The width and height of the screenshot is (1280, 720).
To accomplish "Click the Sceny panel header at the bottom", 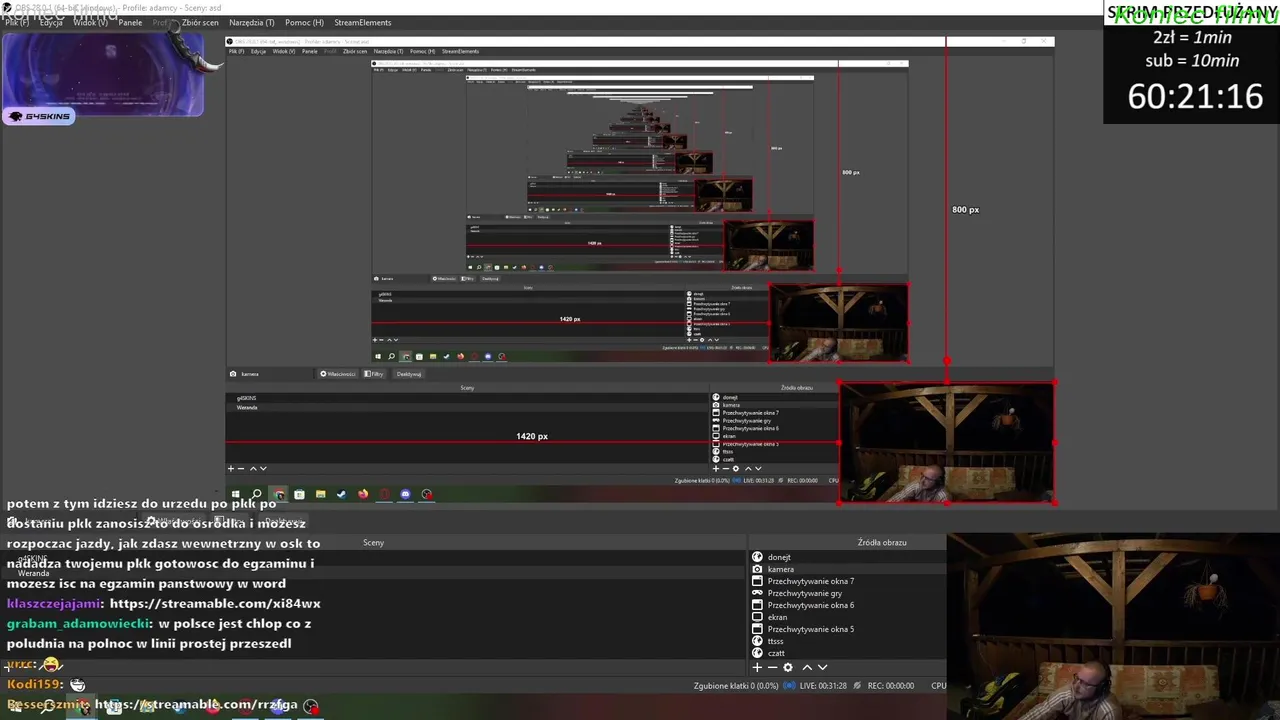I will [x=373, y=542].
